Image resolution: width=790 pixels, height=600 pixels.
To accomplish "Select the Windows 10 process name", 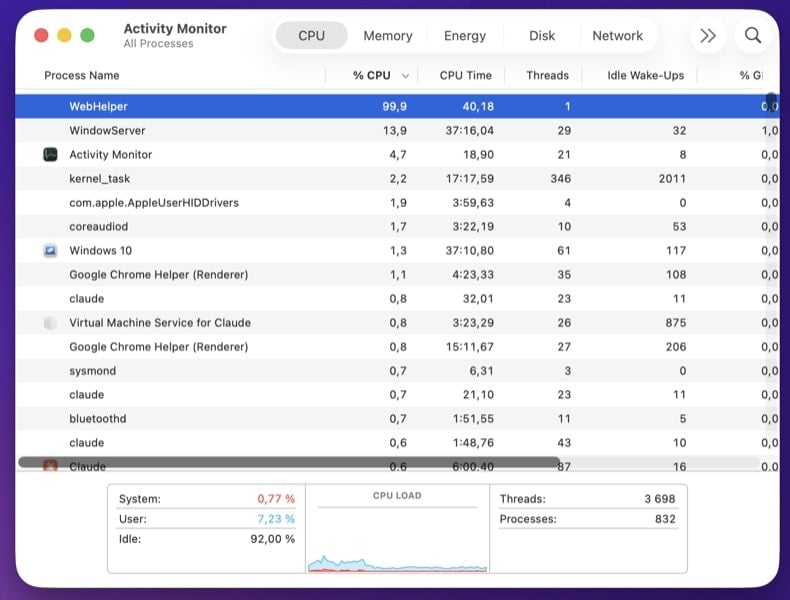I will (100, 250).
